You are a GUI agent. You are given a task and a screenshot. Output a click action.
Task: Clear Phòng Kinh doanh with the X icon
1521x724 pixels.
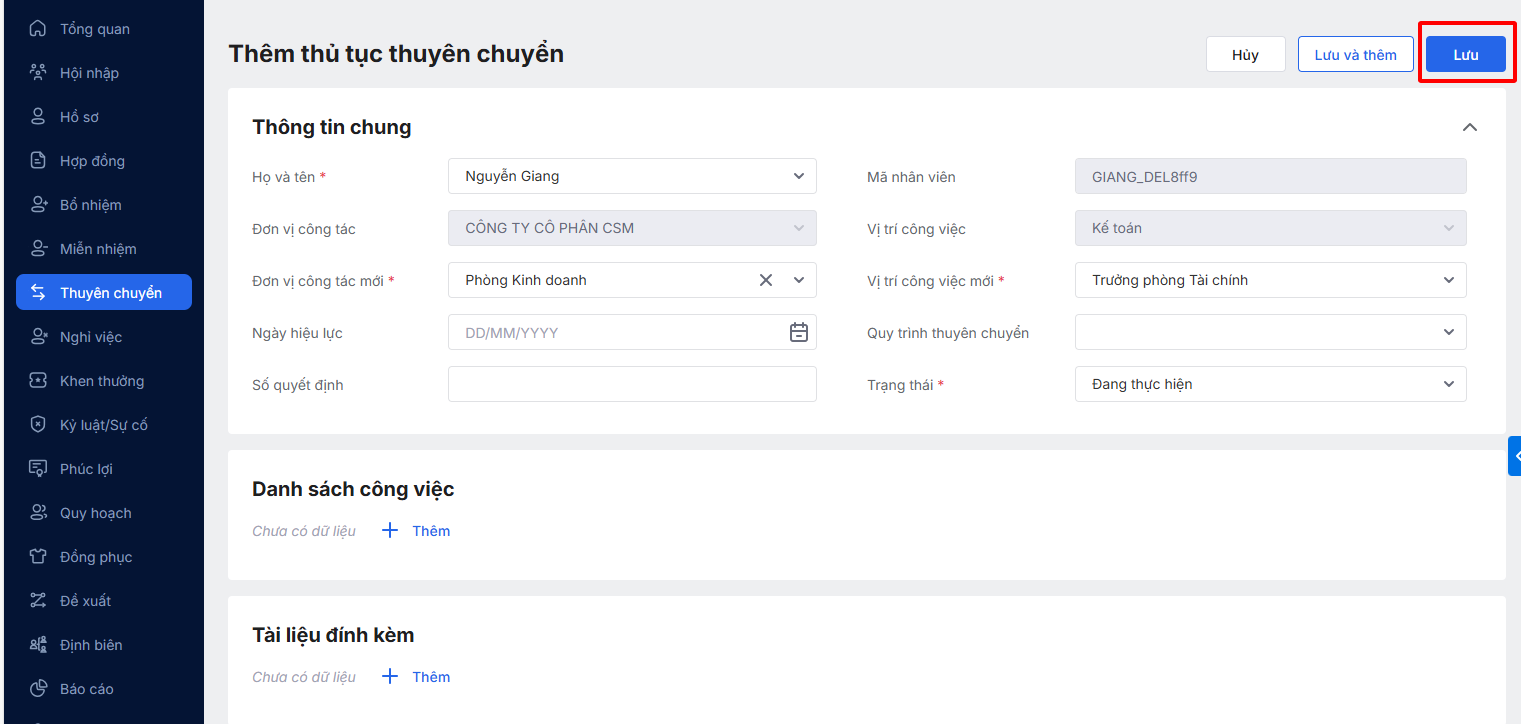pyautogui.click(x=766, y=280)
